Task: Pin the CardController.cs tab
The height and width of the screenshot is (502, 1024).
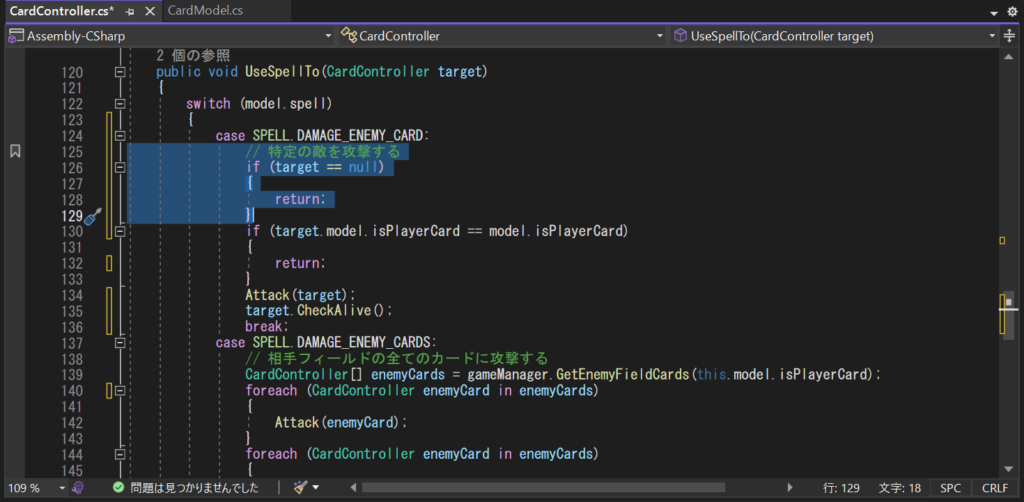Action: (130, 12)
